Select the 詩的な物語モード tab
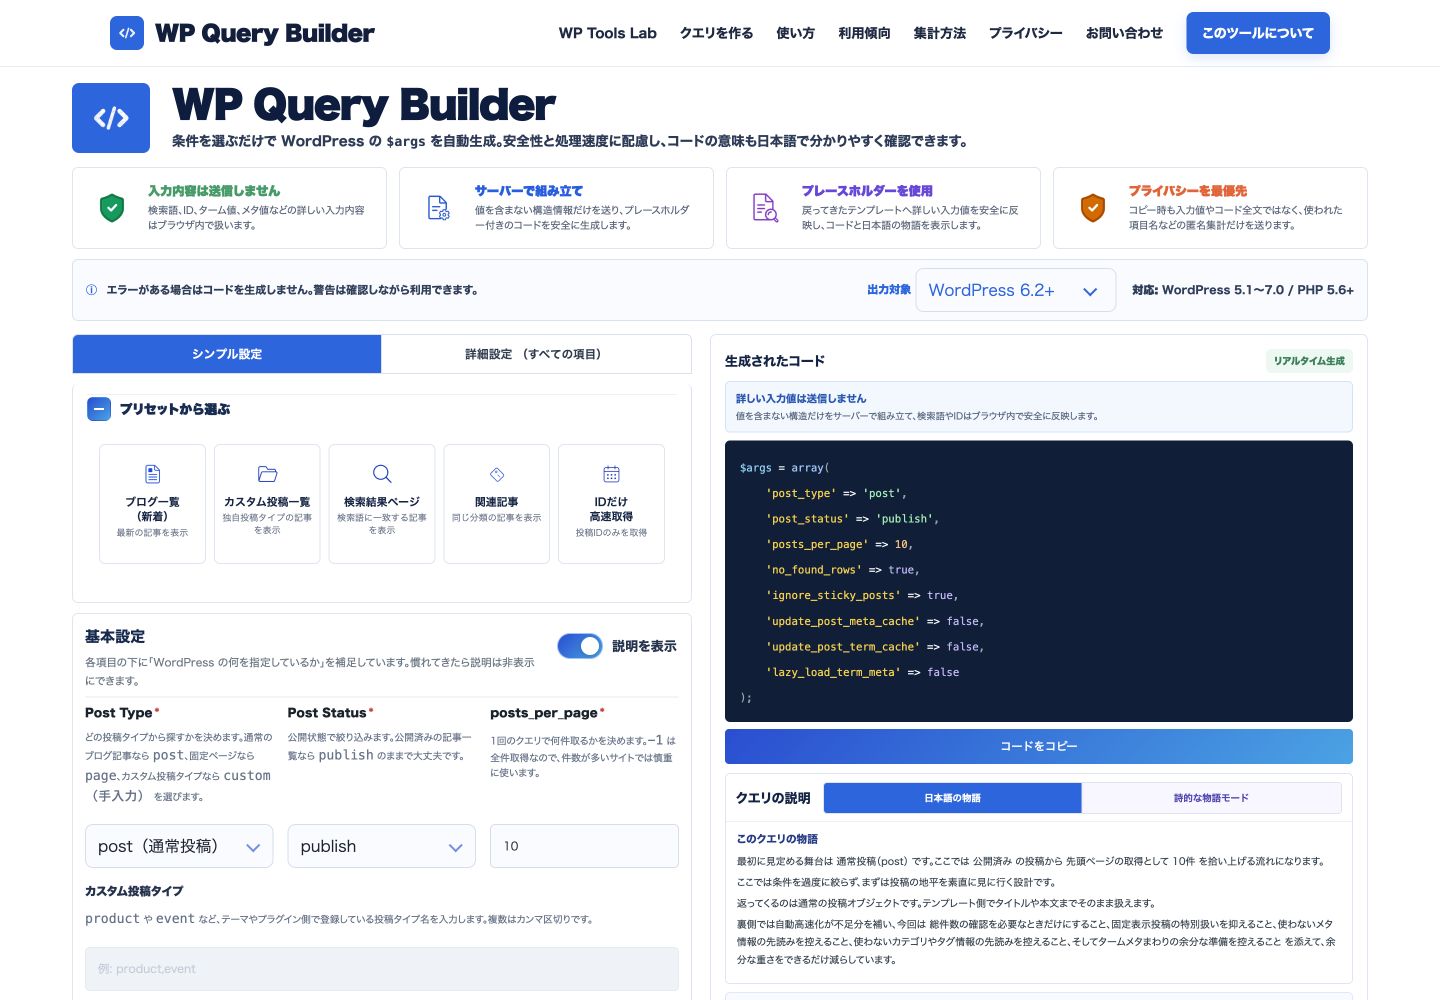This screenshot has width=1440, height=1000. point(1211,798)
